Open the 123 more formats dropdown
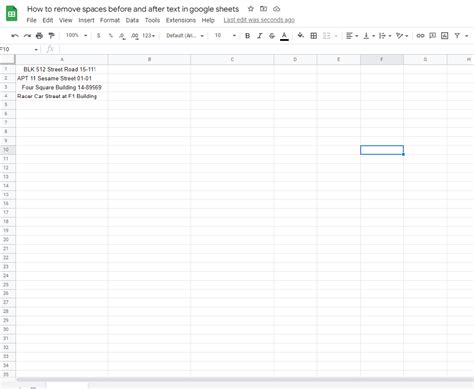Viewport: 474px width, 389px height. 149,35
